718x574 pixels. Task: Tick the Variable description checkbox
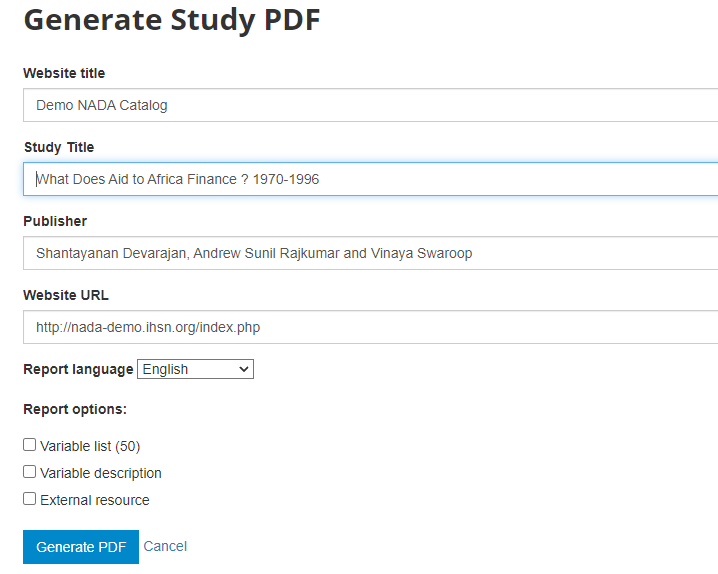[x=29, y=471]
